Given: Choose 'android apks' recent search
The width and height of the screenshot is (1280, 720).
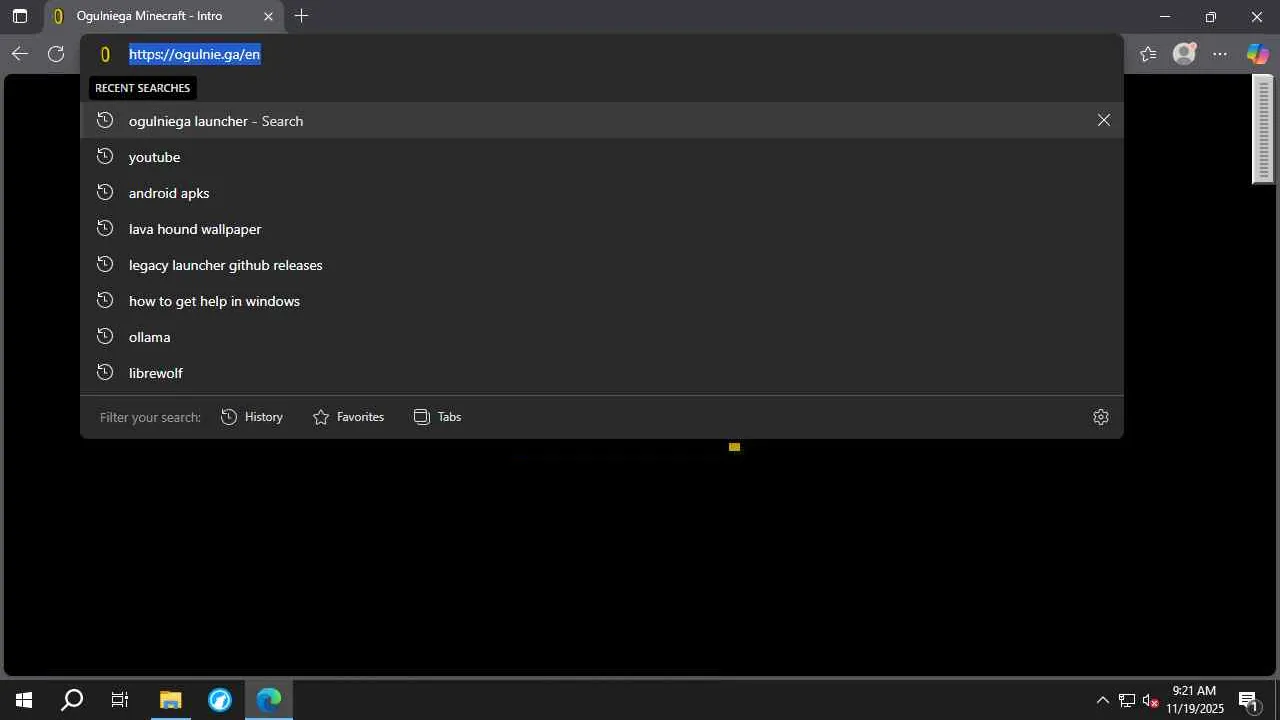Looking at the screenshot, I should coord(602,192).
